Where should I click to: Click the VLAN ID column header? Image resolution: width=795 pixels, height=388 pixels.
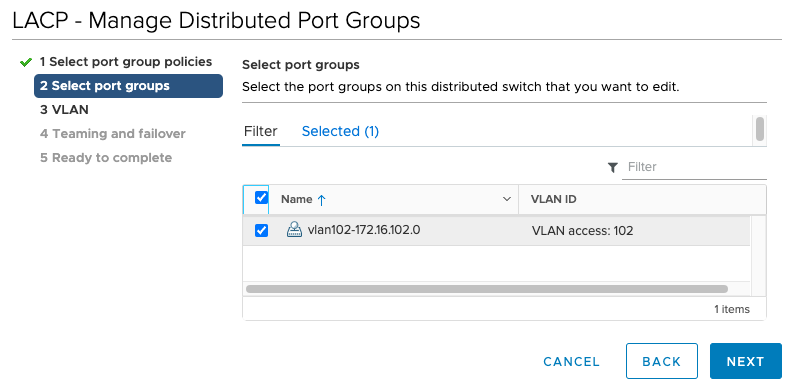642,199
